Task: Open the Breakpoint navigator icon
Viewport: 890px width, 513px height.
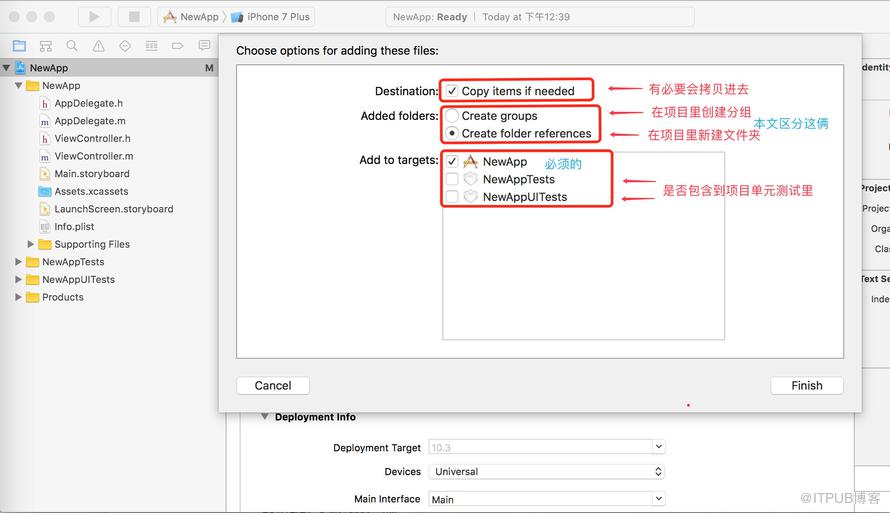Action: pyautogui.click(x=178, y=46)
